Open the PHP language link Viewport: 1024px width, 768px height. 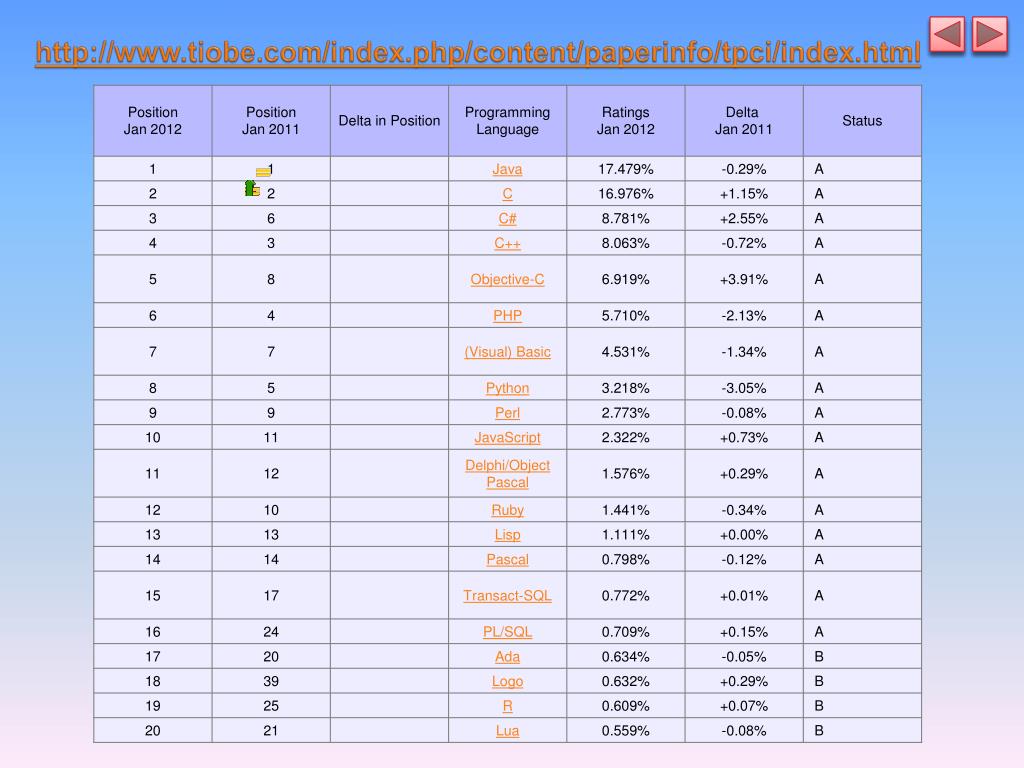coord(507,316)
